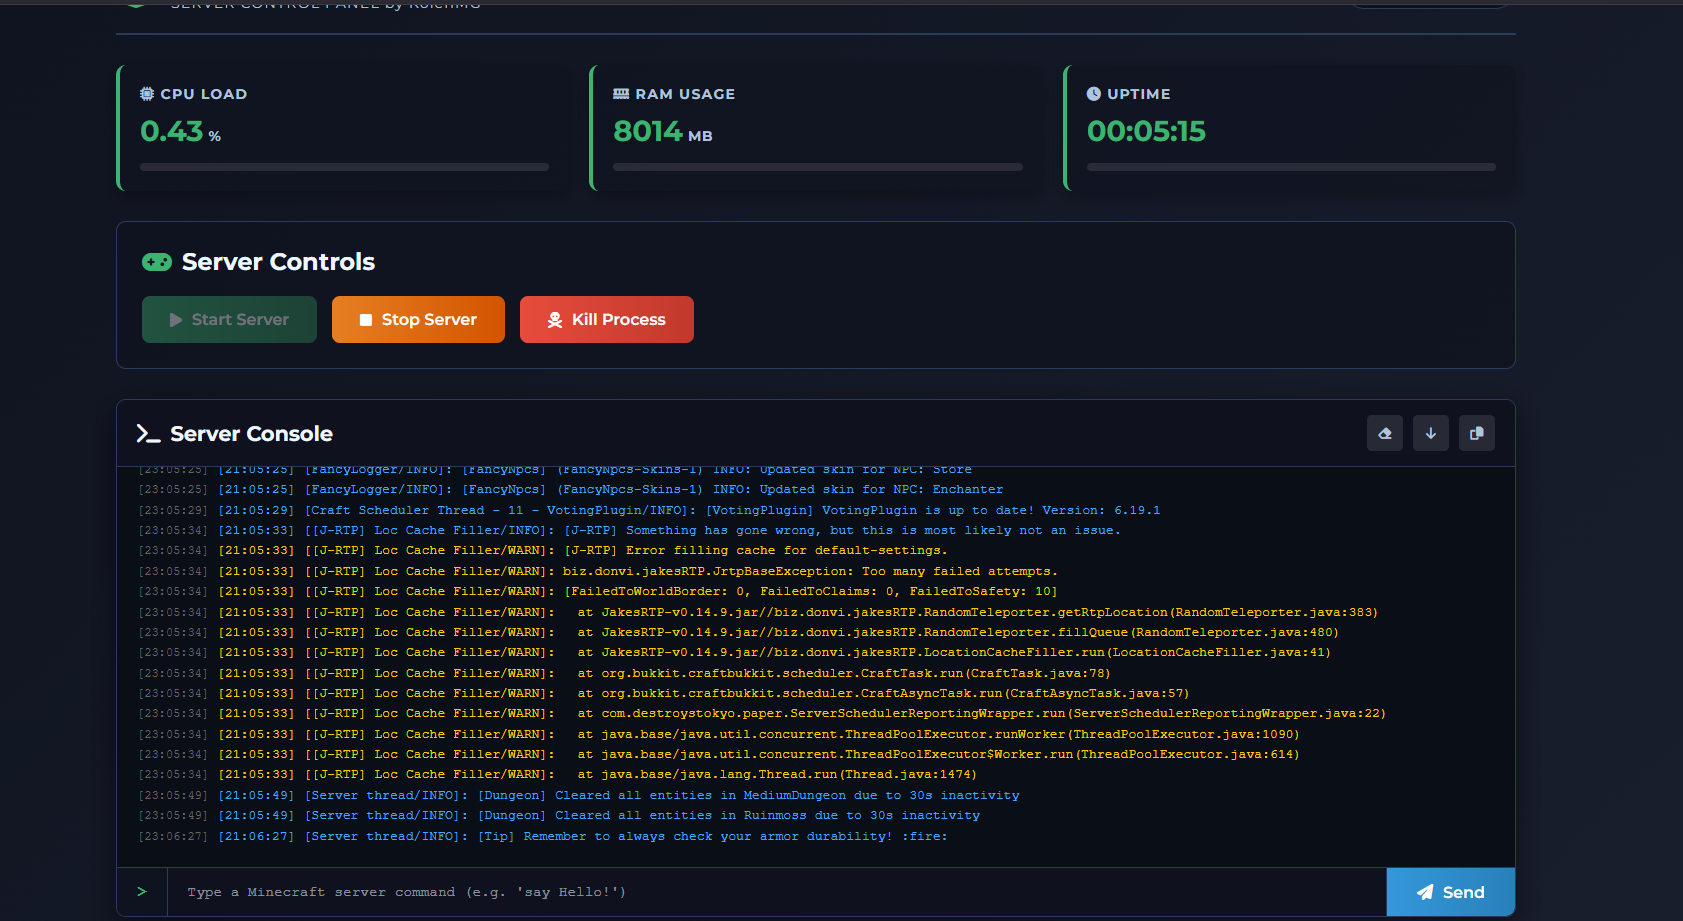Click the Stop Server button
1683x921 pixels.
tap(418, 320)
